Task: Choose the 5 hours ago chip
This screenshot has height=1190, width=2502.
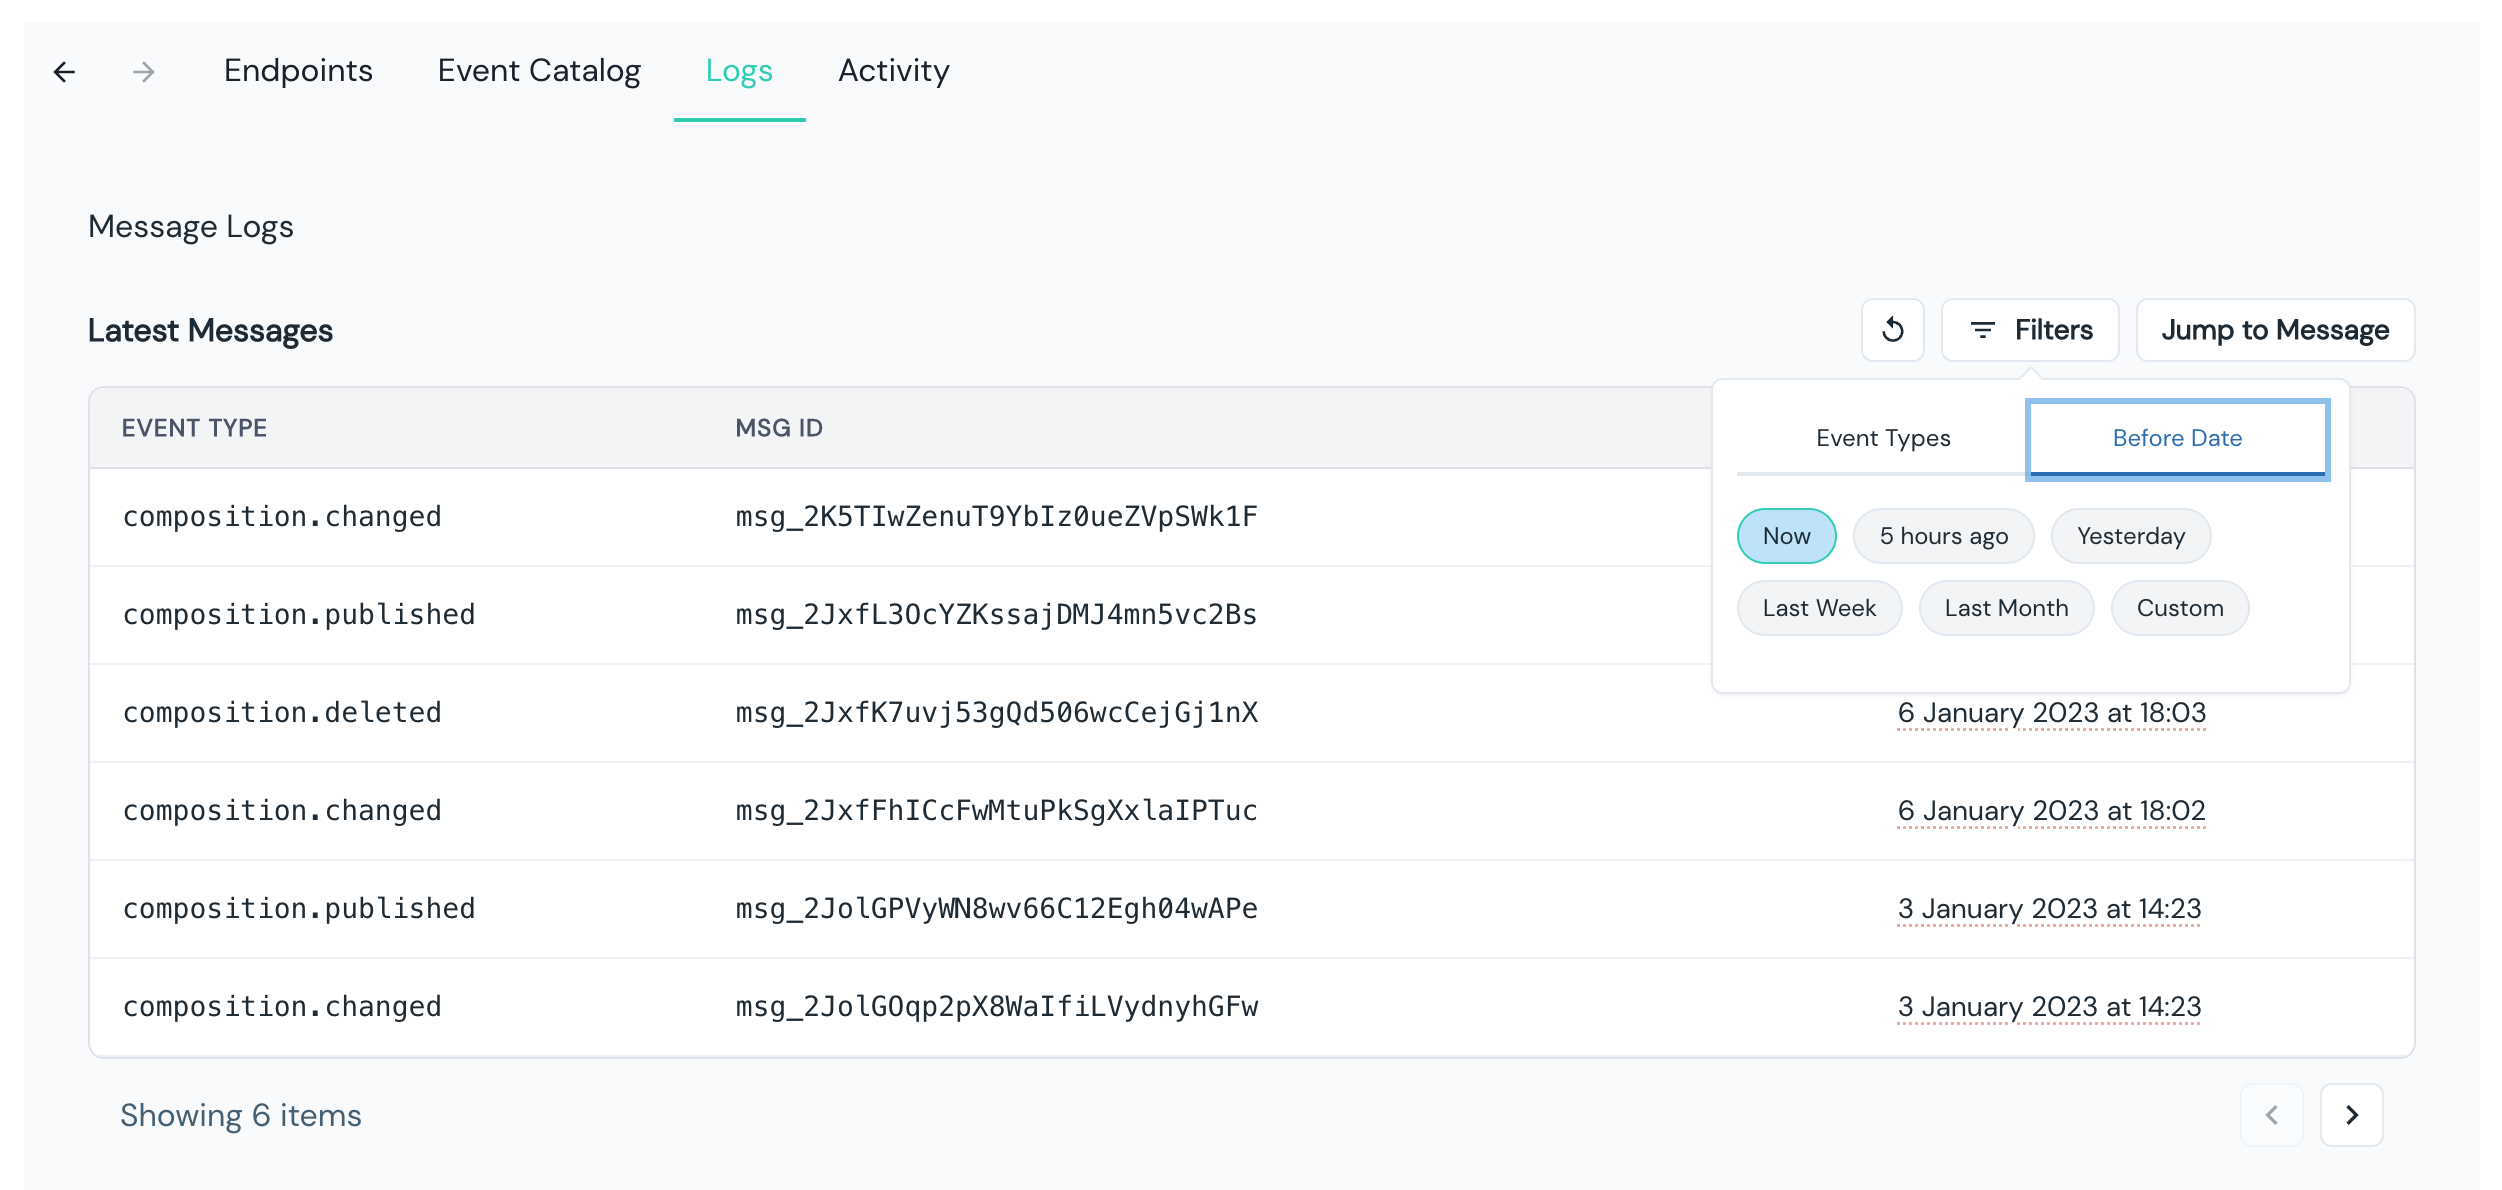Action: tap(1943, 536)
